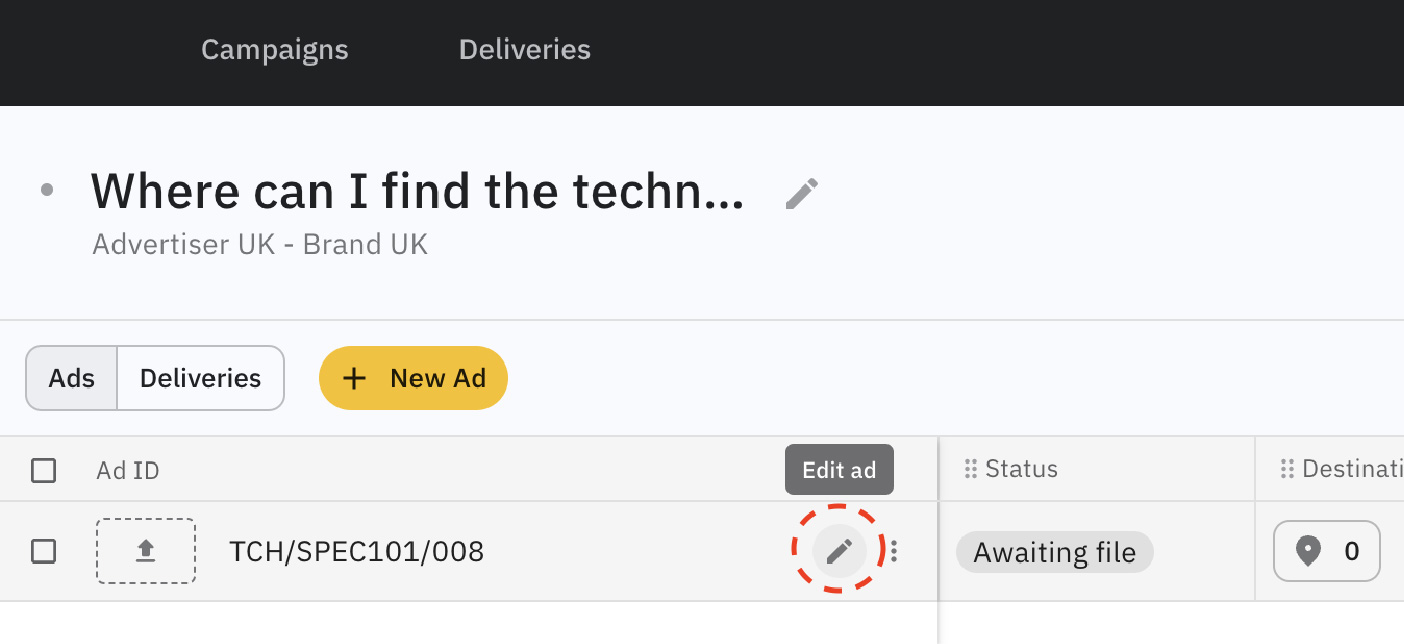The width and height of the screenshot is (1404, 644).
Task: Click the Advertiser UK - Brand UK subtitle
Action: point(260,244)
